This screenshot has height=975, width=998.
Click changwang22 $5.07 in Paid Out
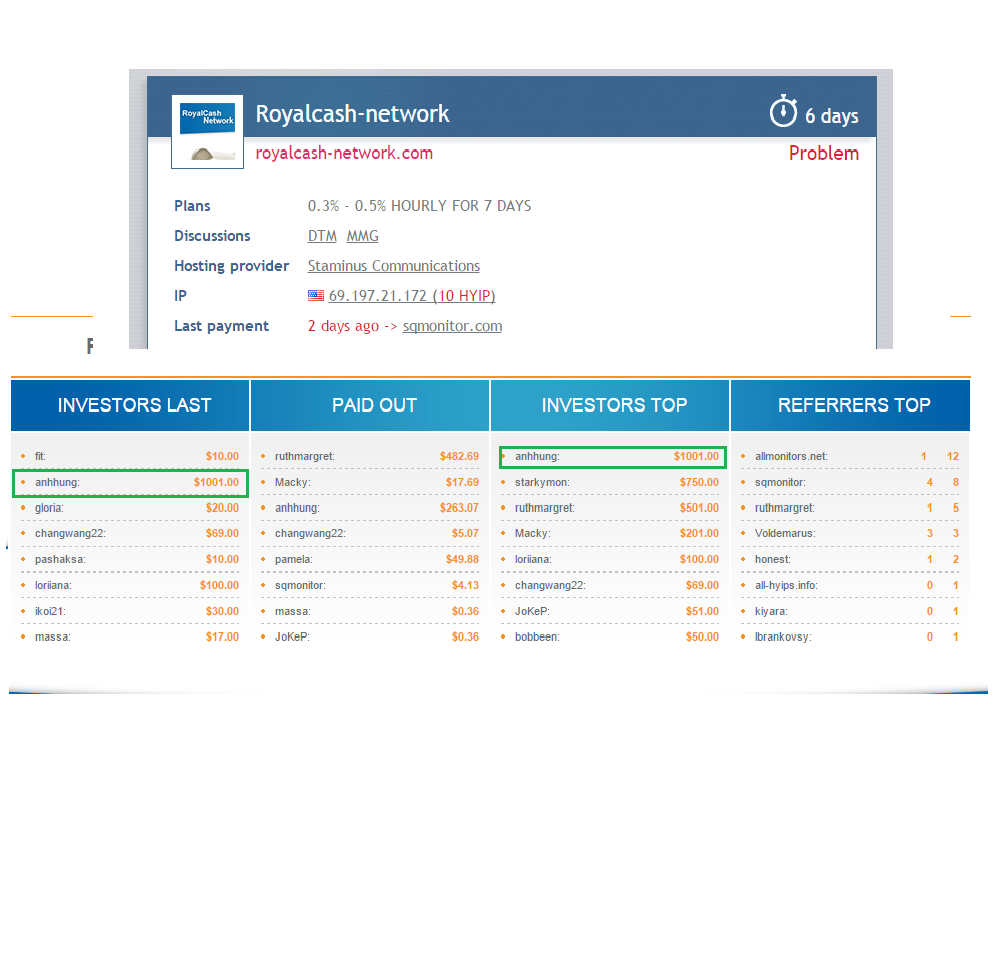(370, 533)
